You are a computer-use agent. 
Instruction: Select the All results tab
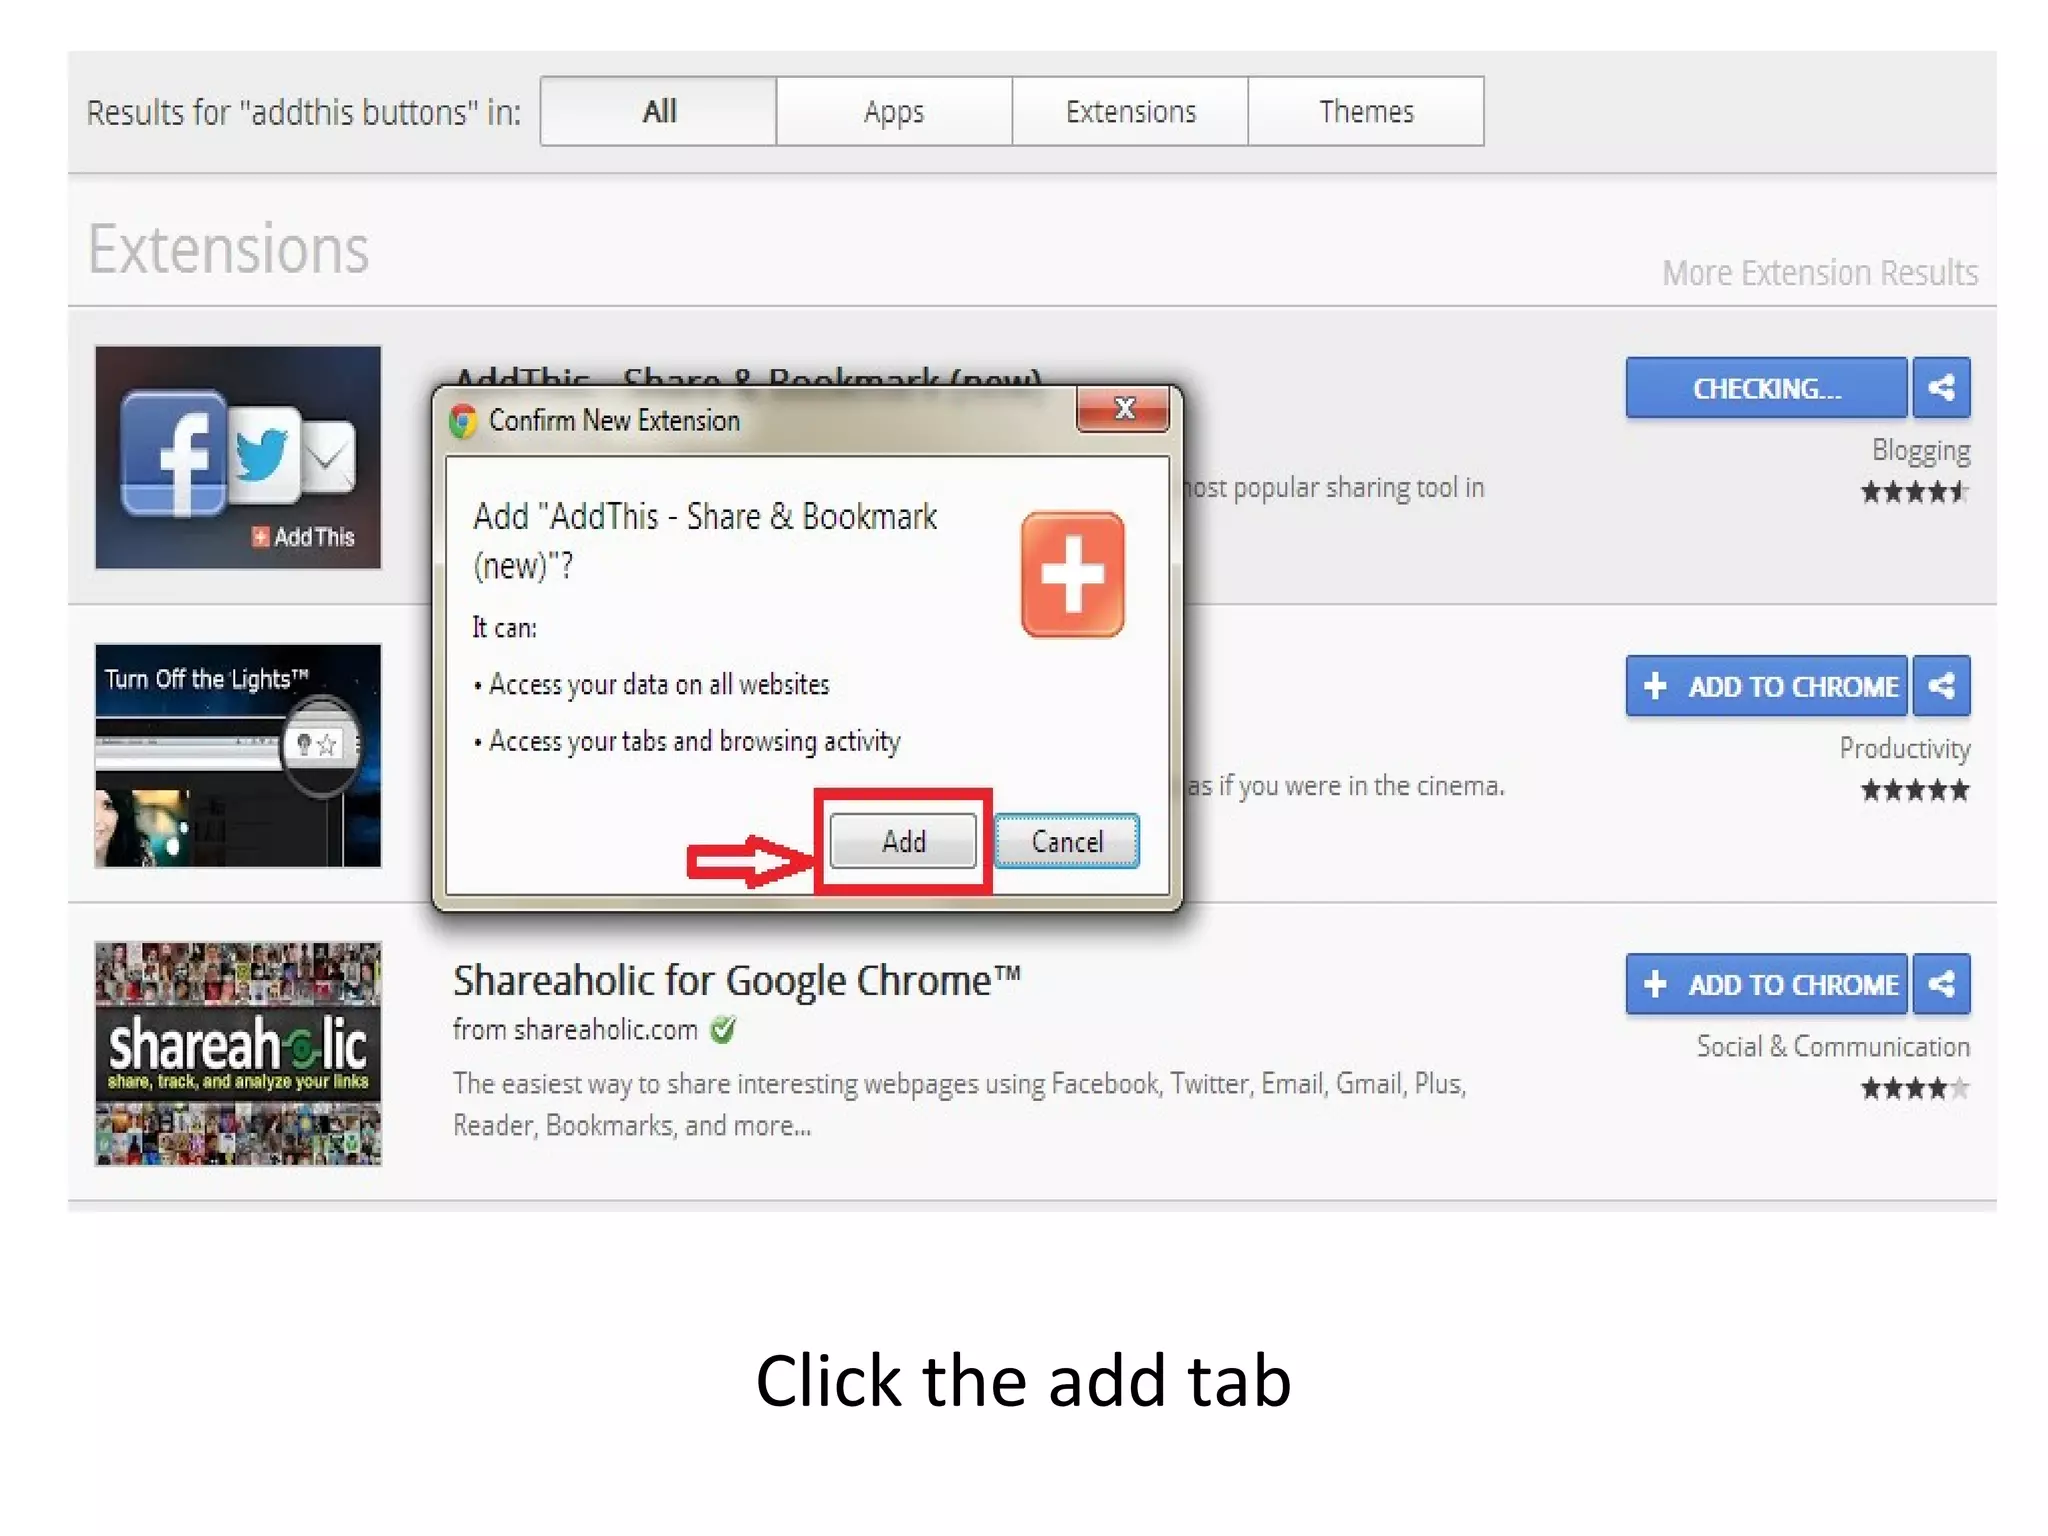(x=659, y=111)
